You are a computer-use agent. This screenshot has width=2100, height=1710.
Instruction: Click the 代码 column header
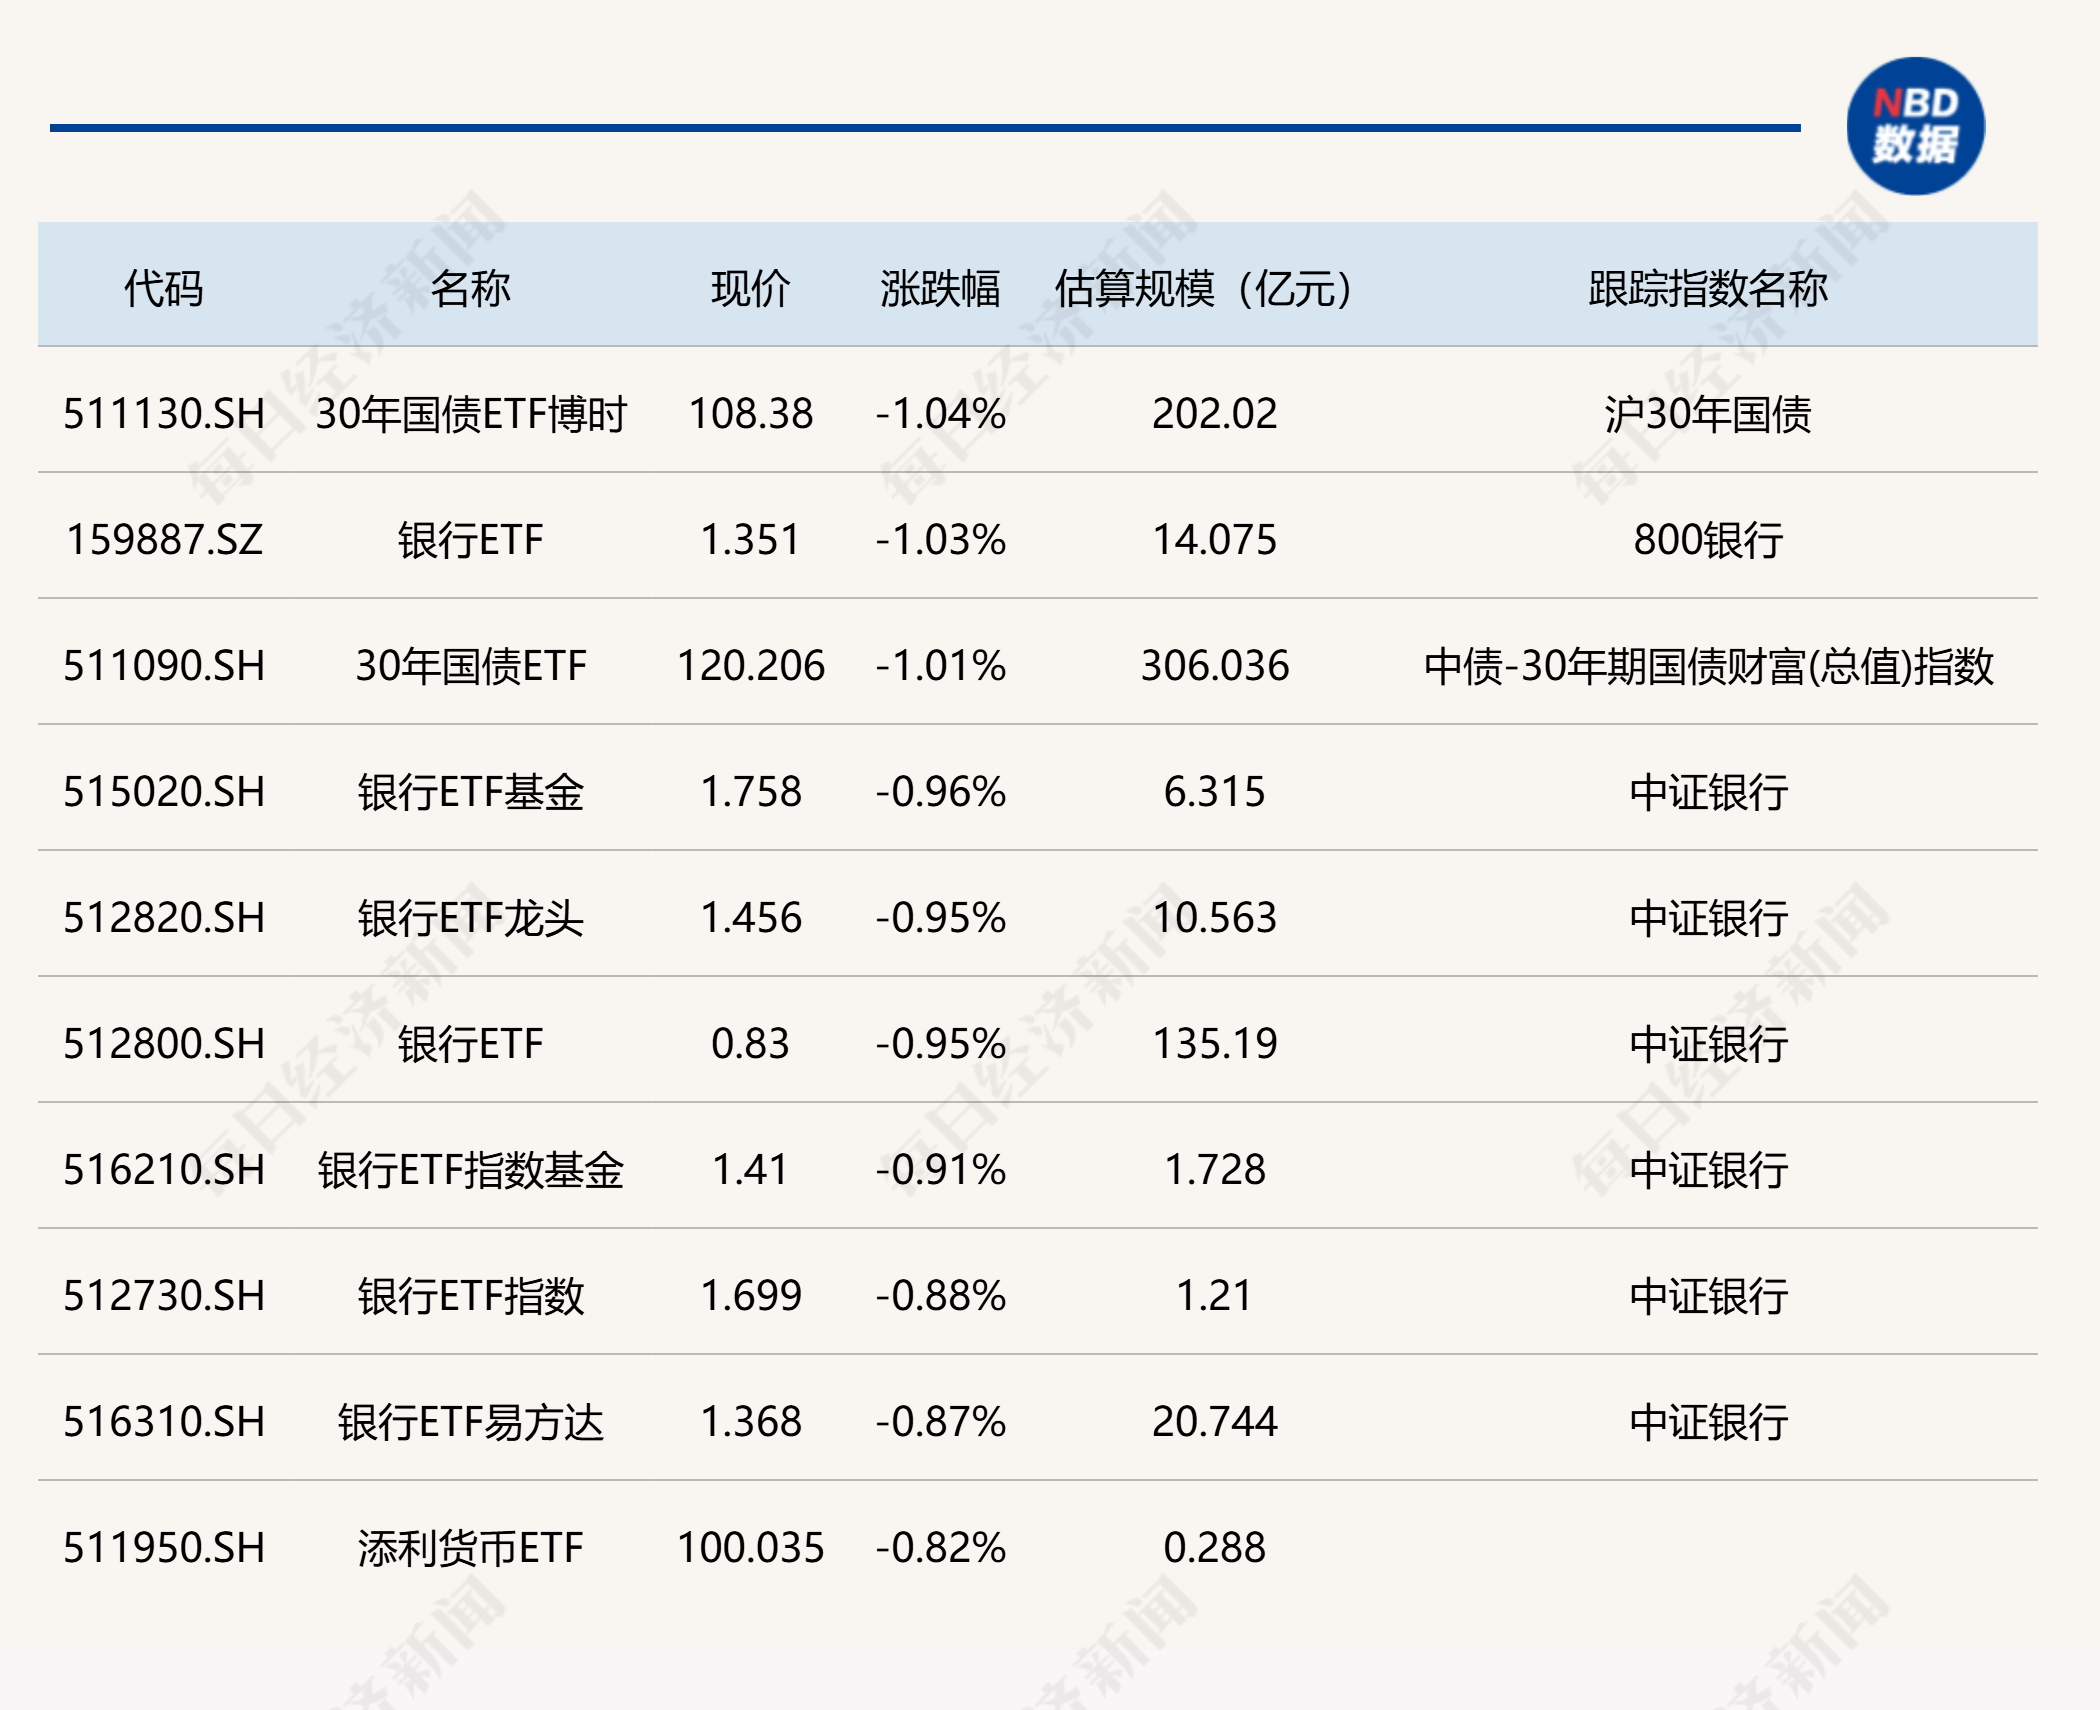(x=163, y=288)
